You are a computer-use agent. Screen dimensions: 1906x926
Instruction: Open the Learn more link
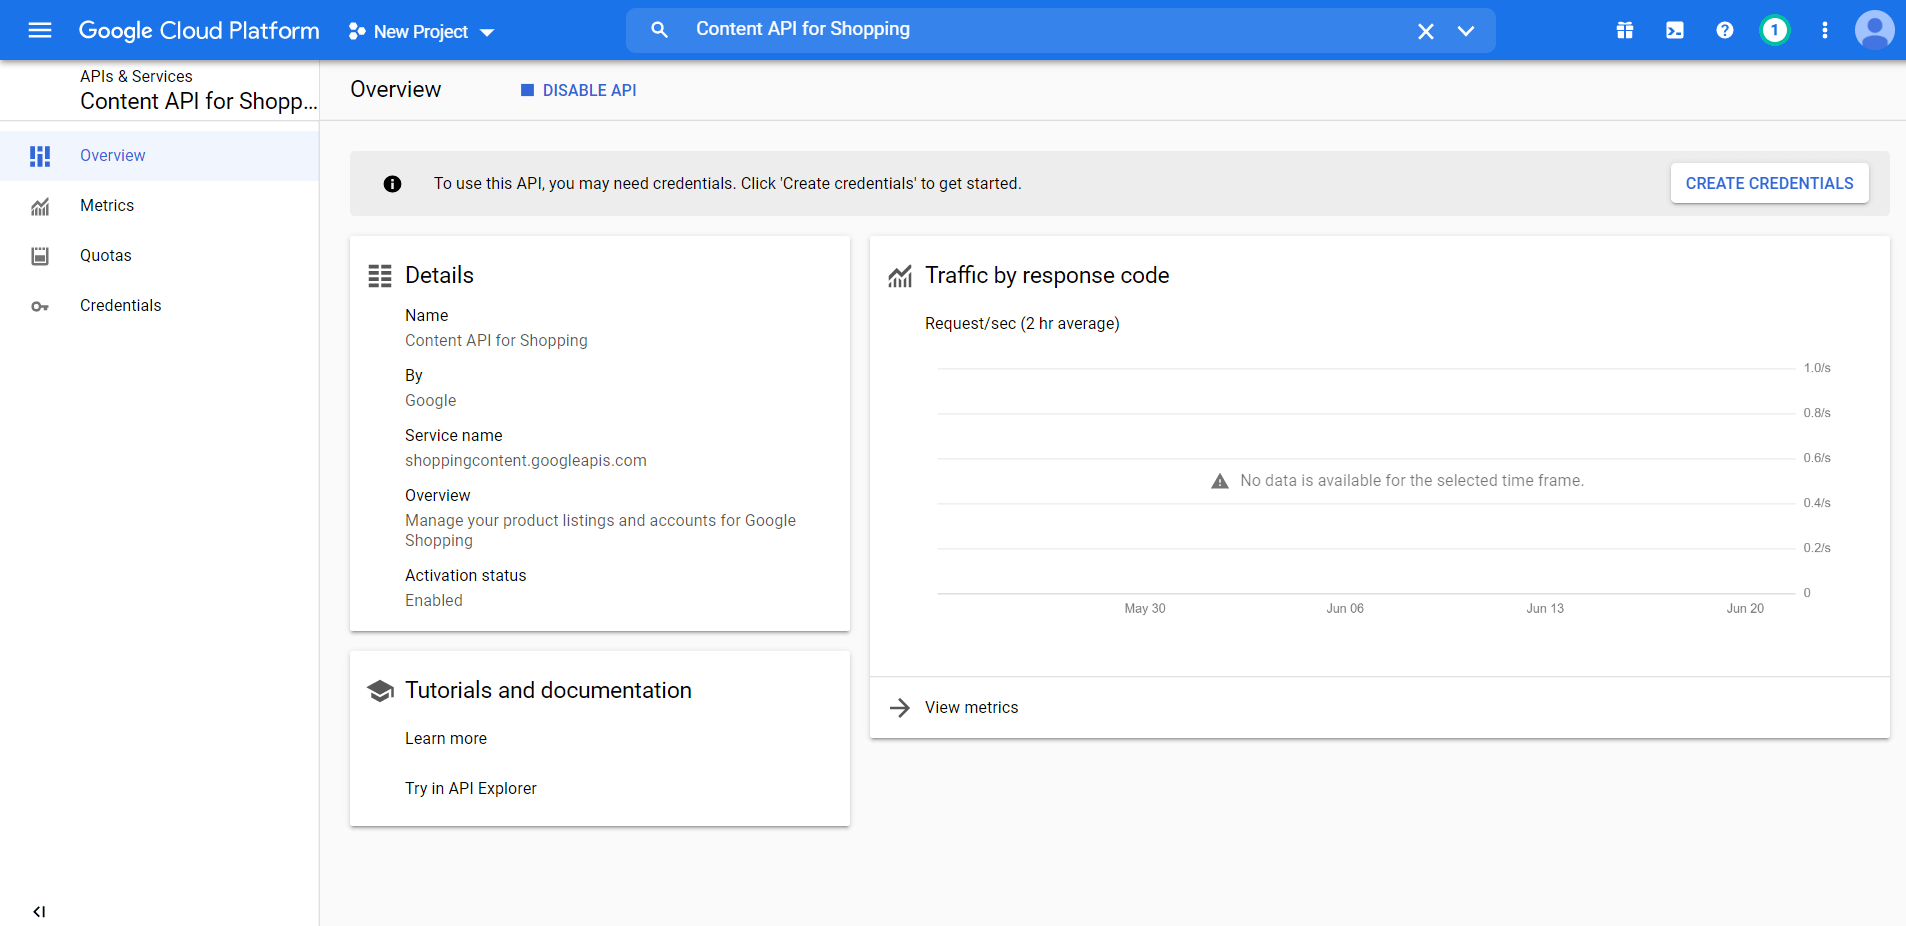446,738
